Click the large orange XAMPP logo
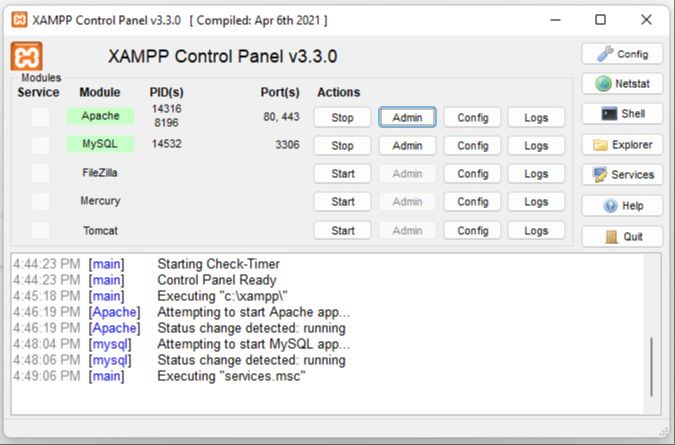 pos(26,56)
